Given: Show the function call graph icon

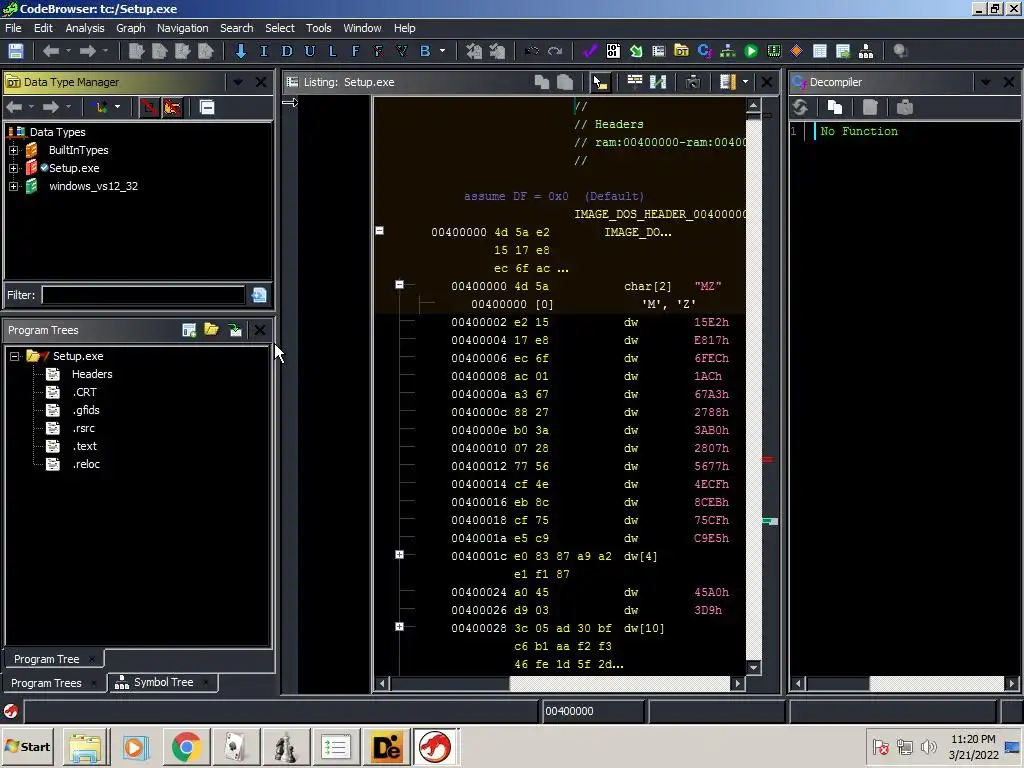Looking at the screenshot, I should pos(728,51).
